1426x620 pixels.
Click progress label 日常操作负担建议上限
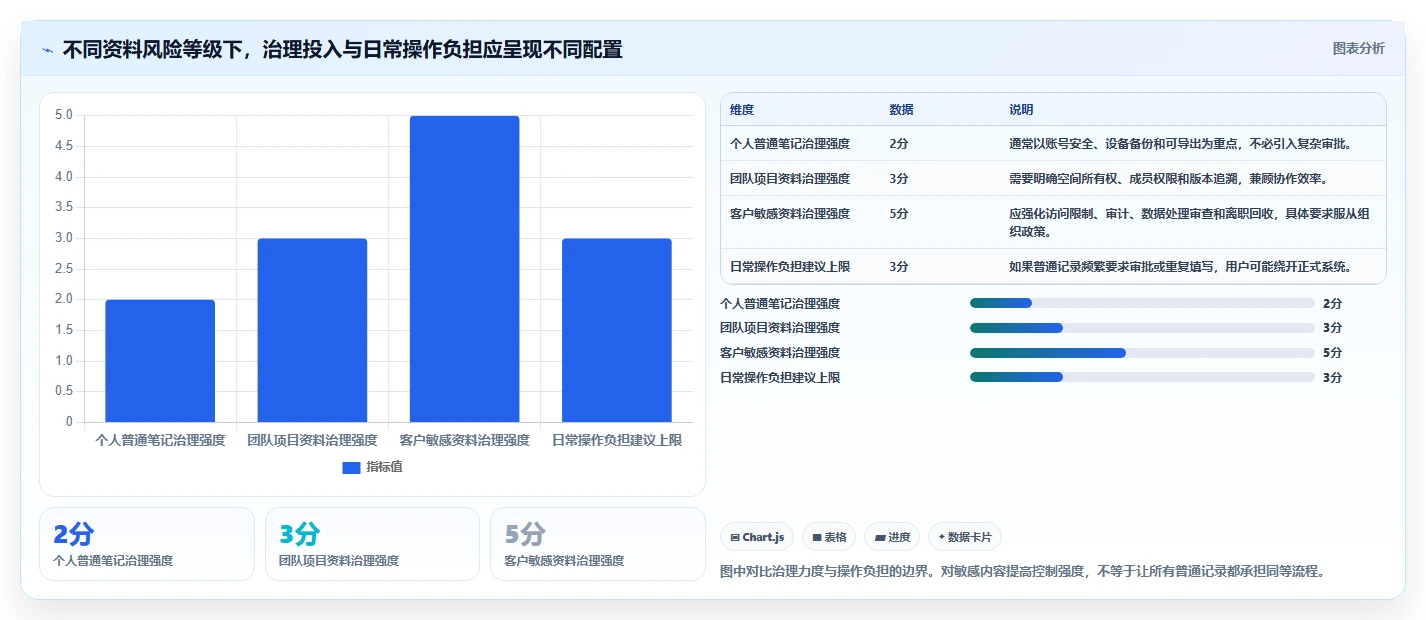[780, 378]
